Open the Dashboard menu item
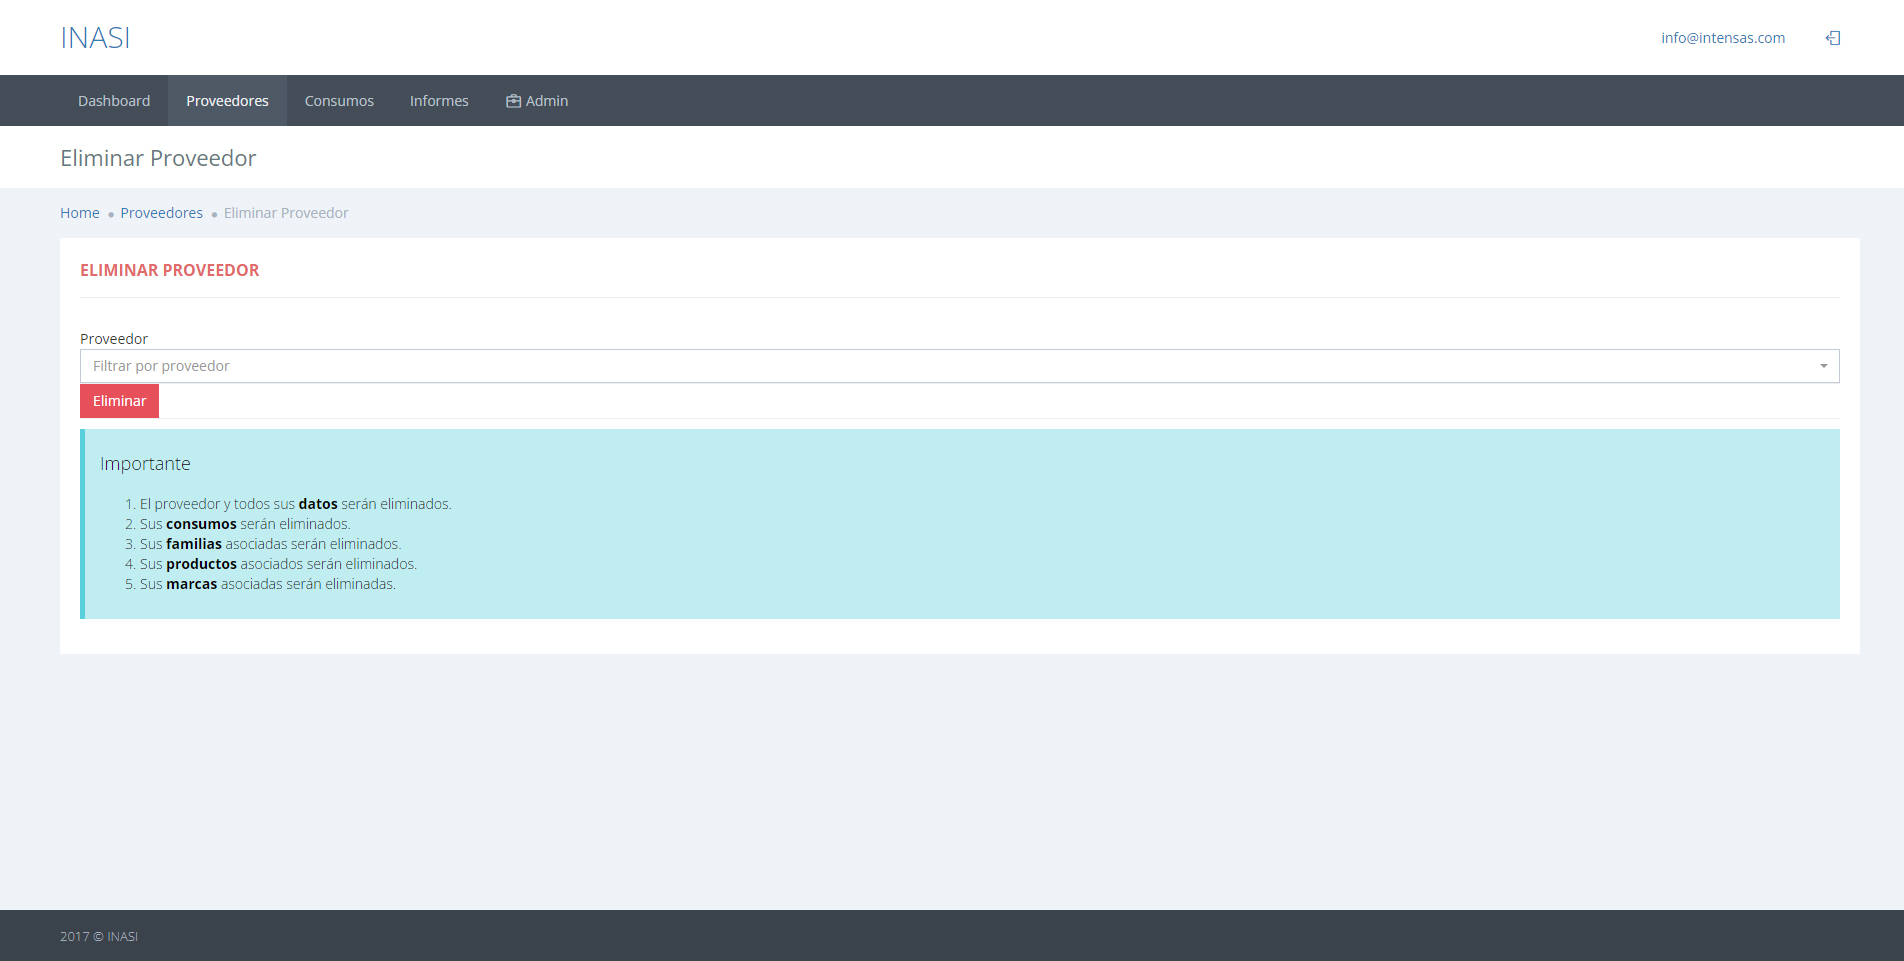The height and width of the screenshot is (961, 1904). (114, 101)
